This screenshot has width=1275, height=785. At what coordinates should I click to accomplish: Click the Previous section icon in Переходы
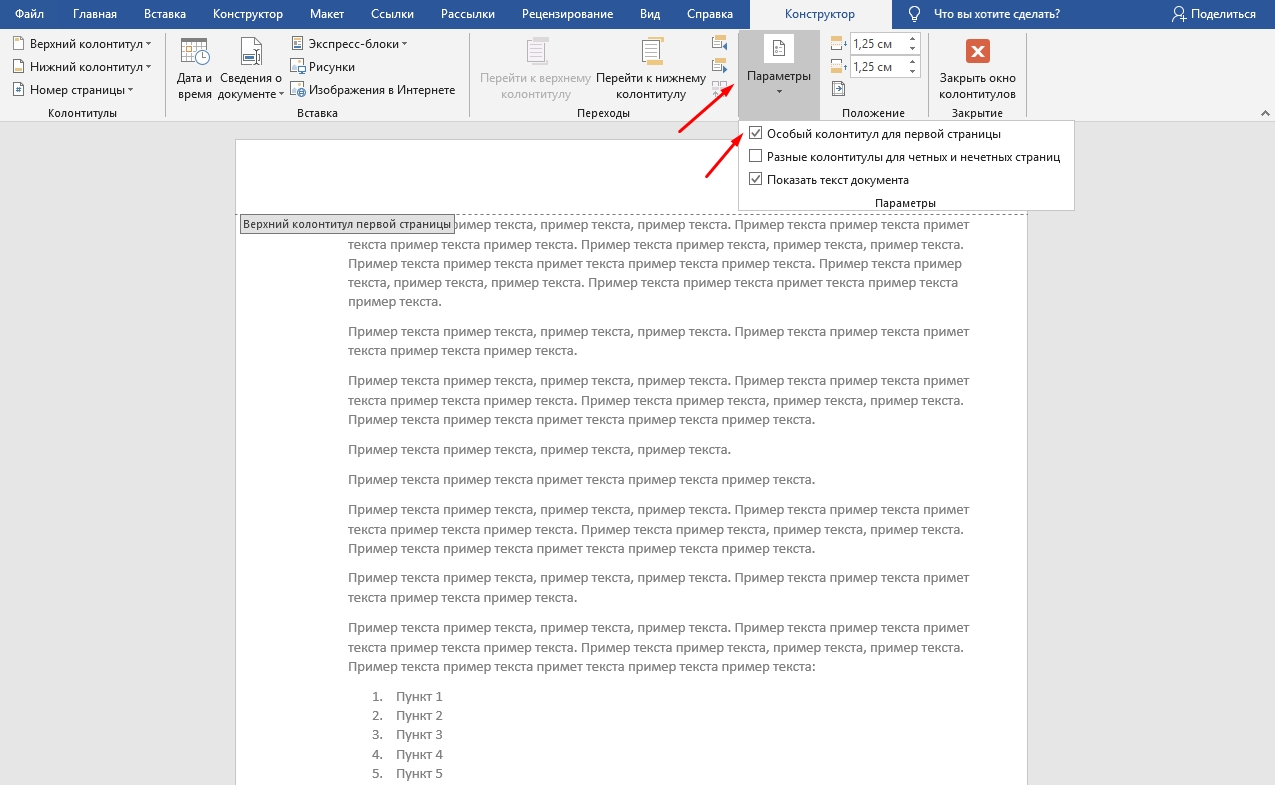point(719,43)
